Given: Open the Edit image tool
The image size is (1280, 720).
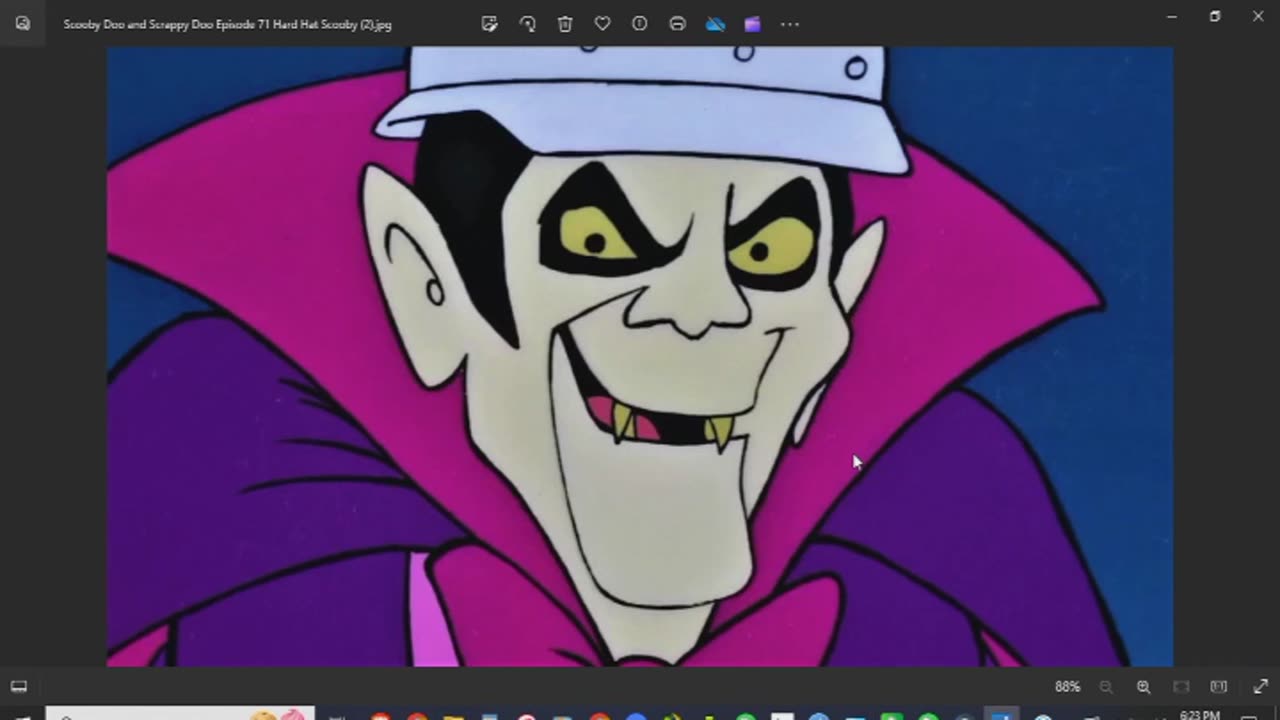Looking at the screenshot, I should click(x=489, y=24).
